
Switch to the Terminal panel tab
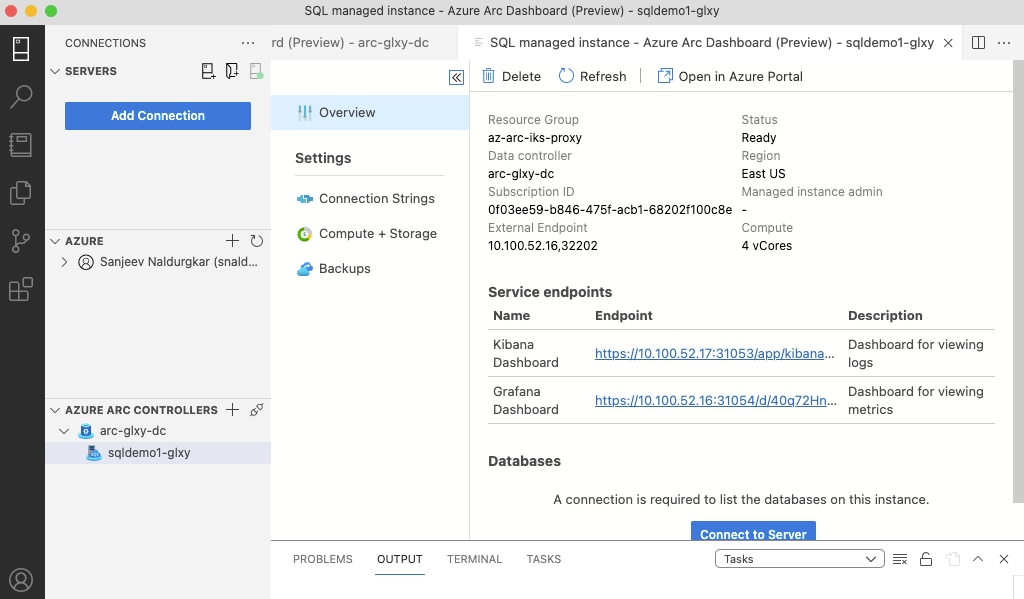click(x=474, y=559)
